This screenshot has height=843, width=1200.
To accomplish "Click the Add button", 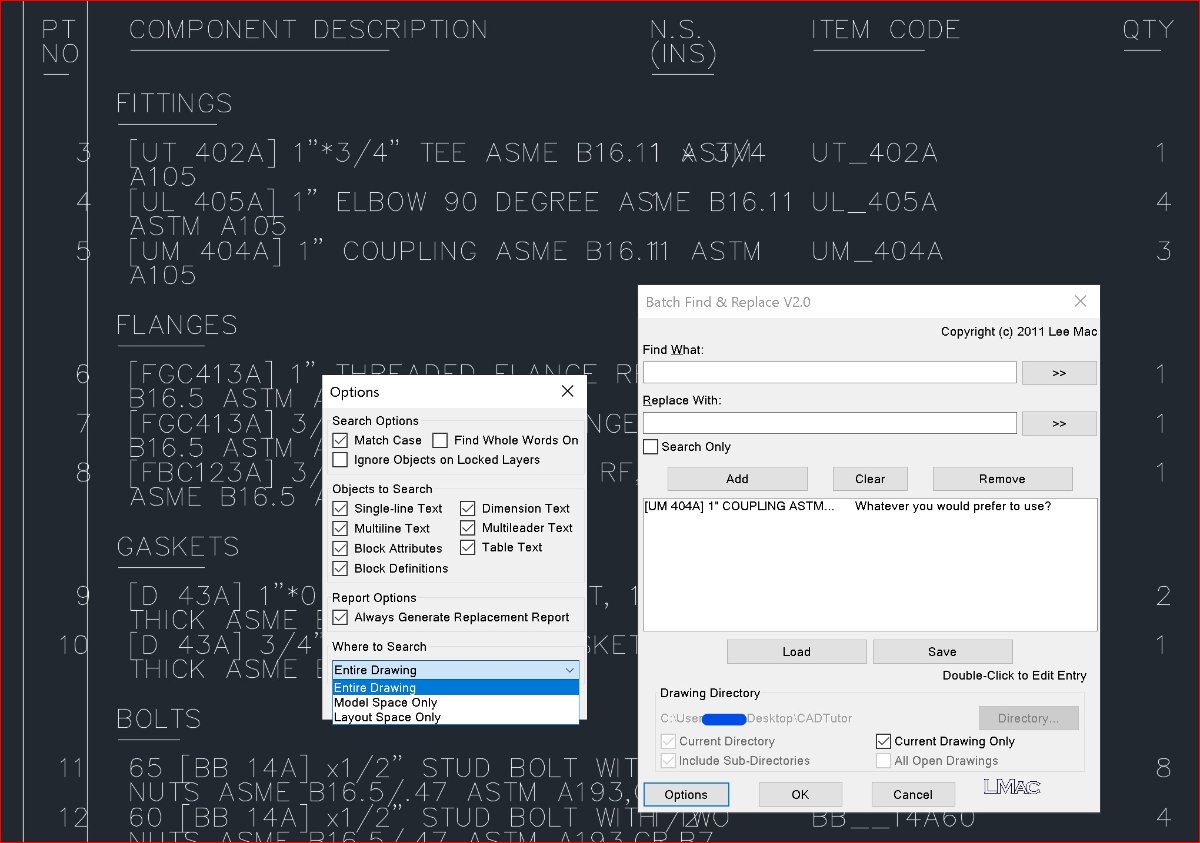I will coord(737,479).
